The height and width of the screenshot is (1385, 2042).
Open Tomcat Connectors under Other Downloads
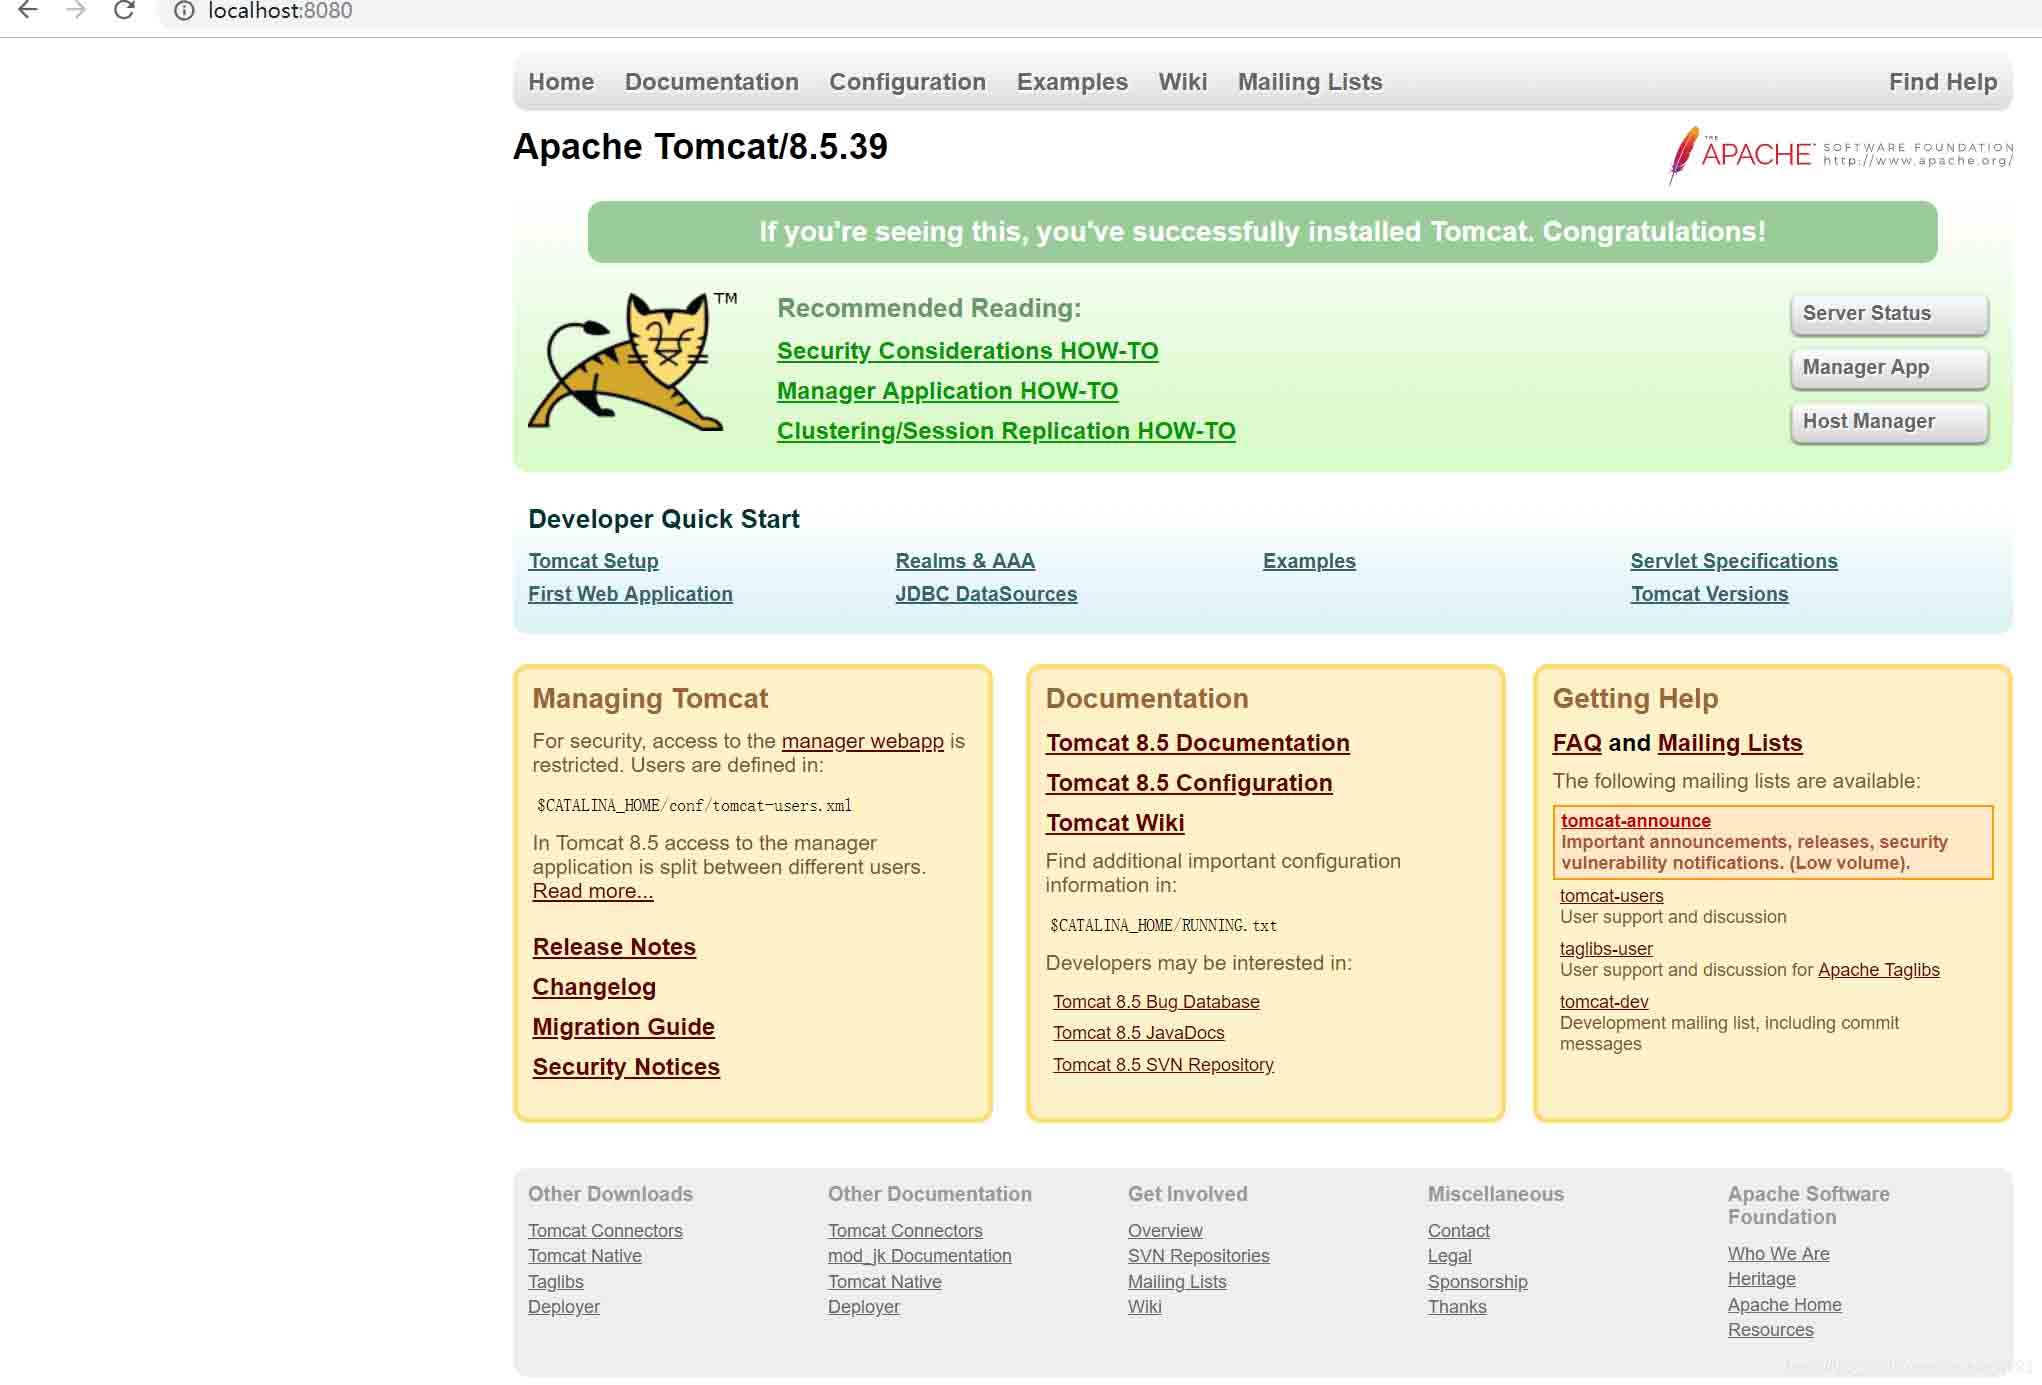605,1231
